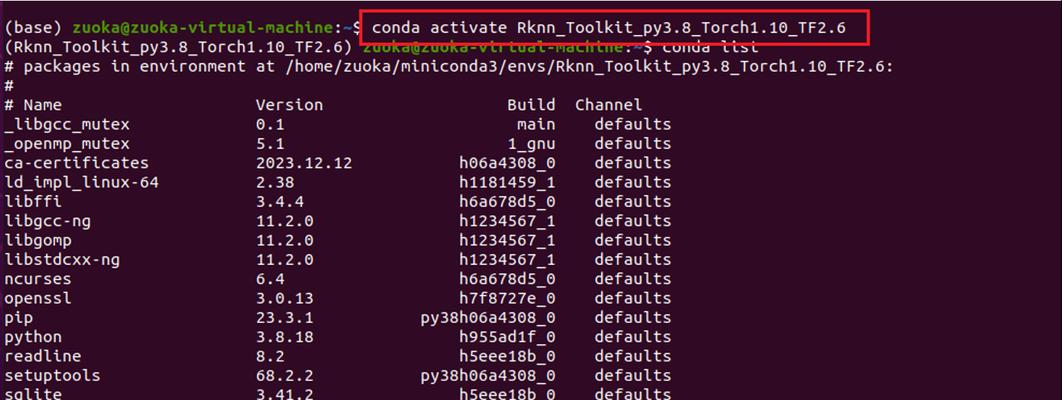The height and width of the screenshot is (400, 1062).
Task: Click the Channel column header
Action: click(x=608, y=105)
